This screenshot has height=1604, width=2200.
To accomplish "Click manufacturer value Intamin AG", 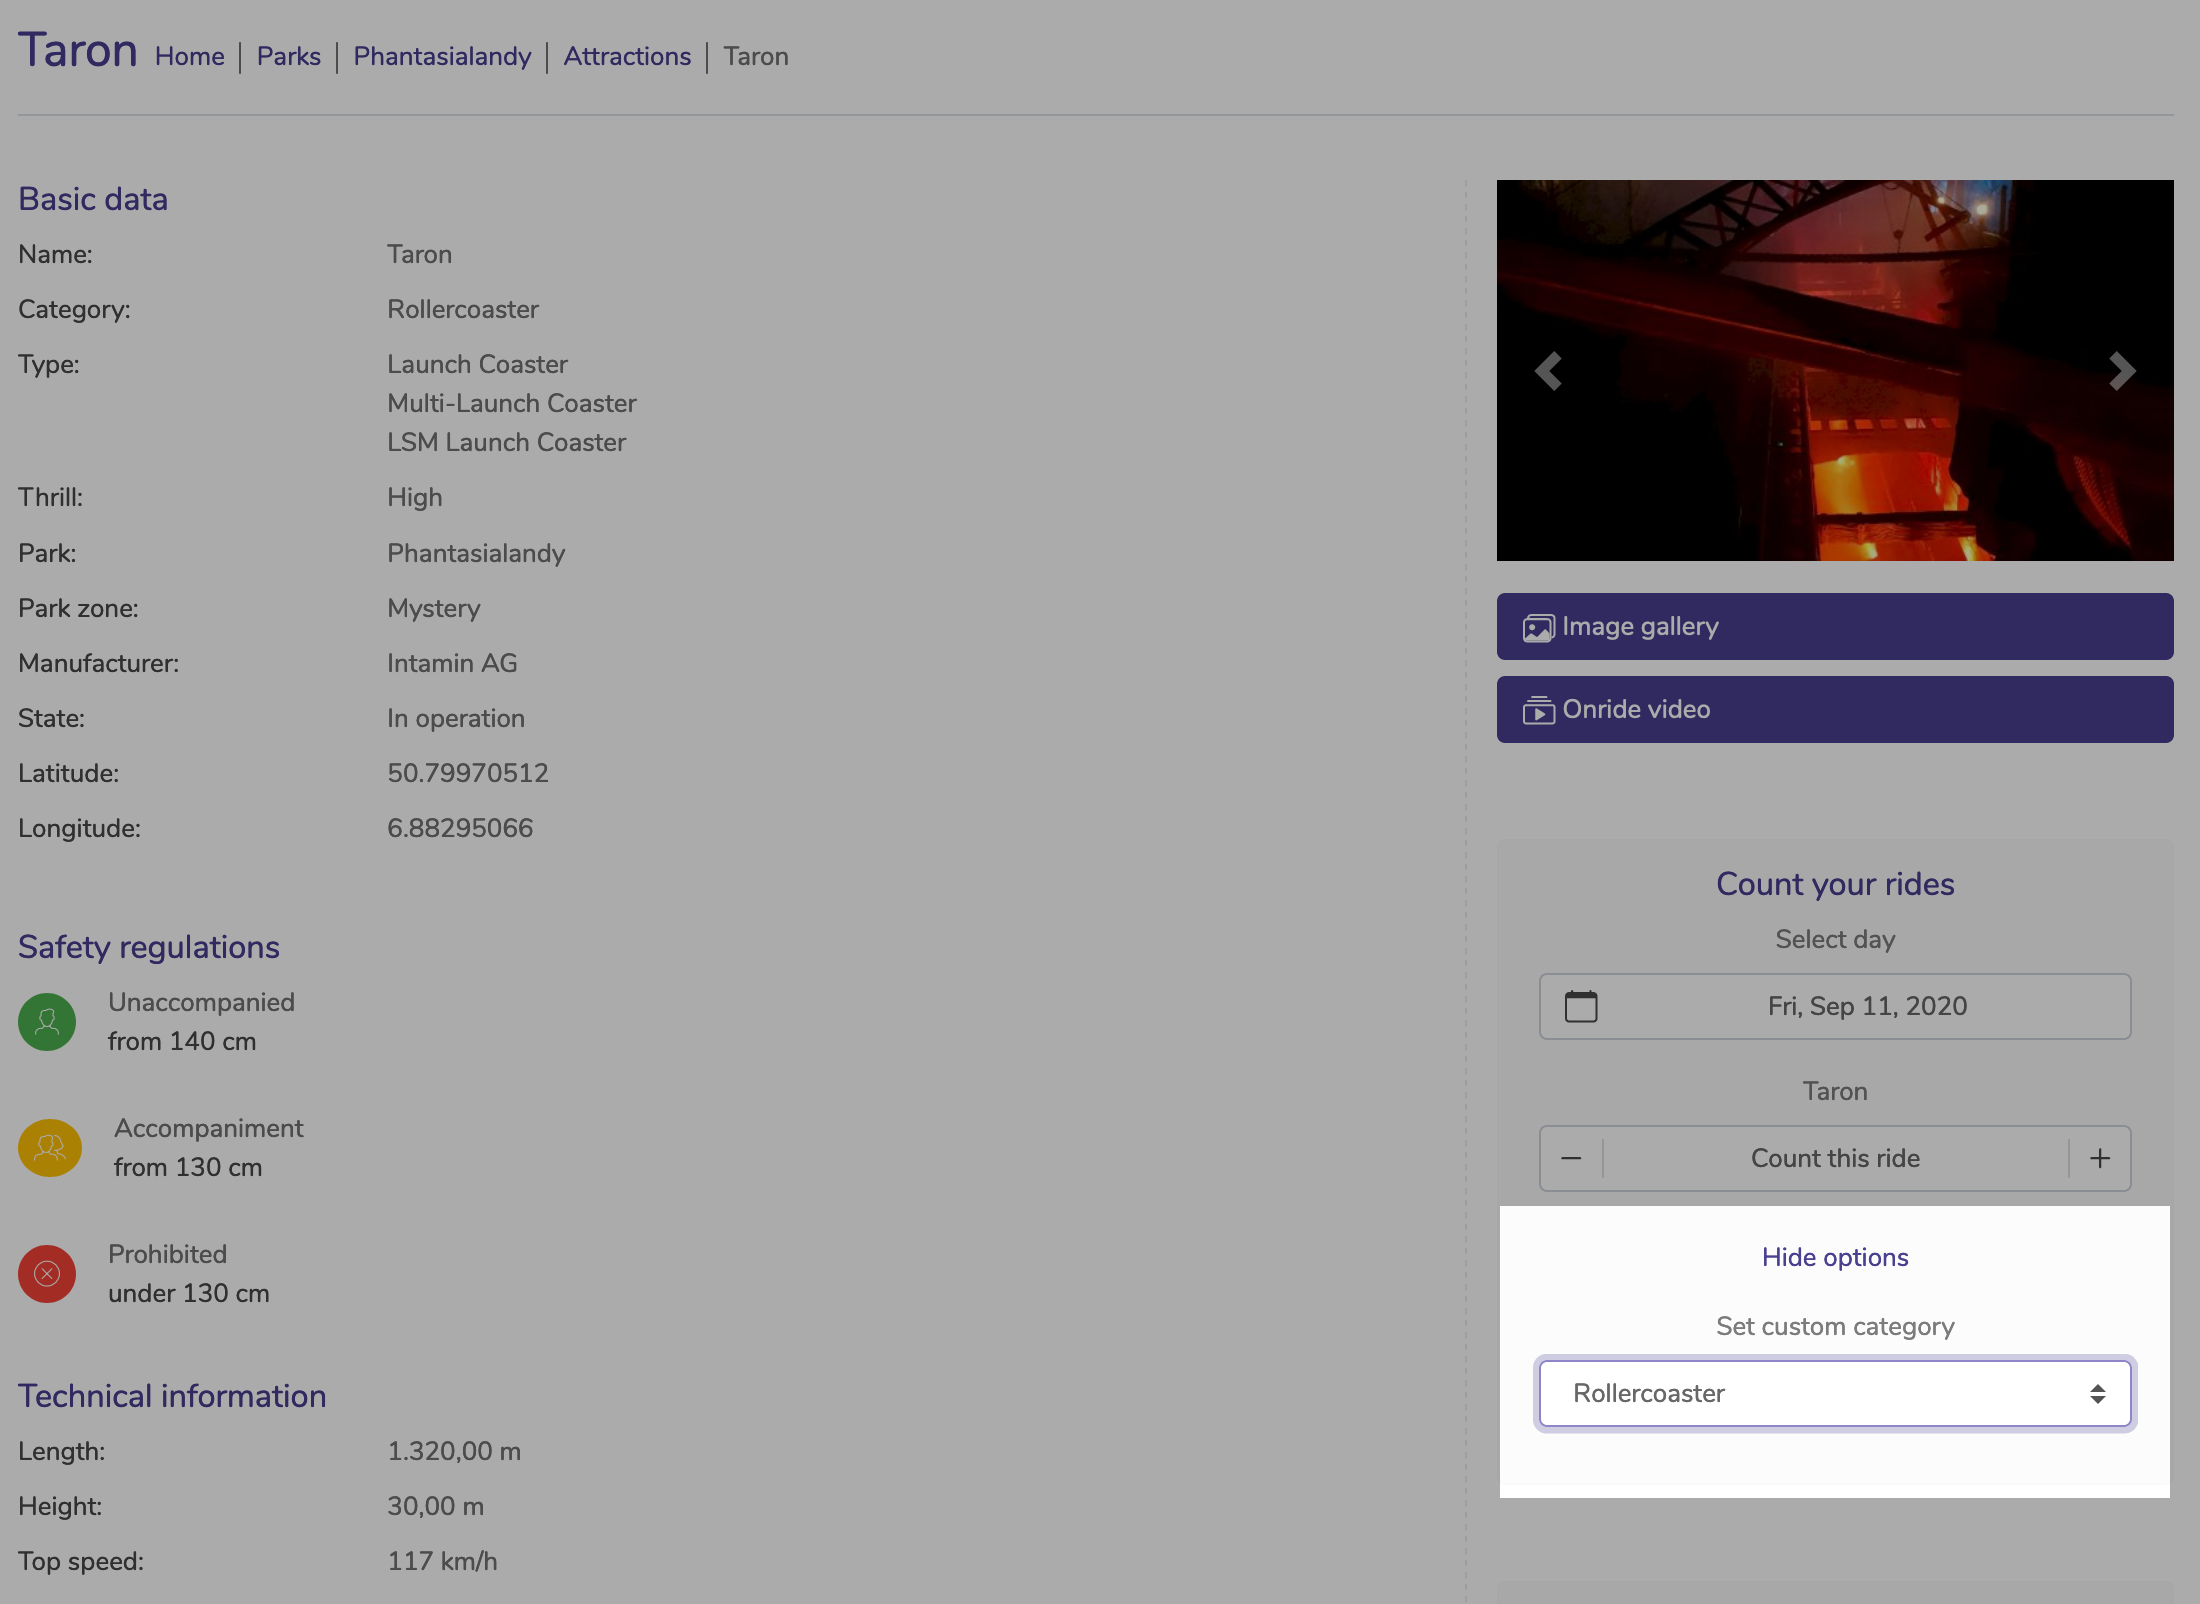I will [452, 663].
